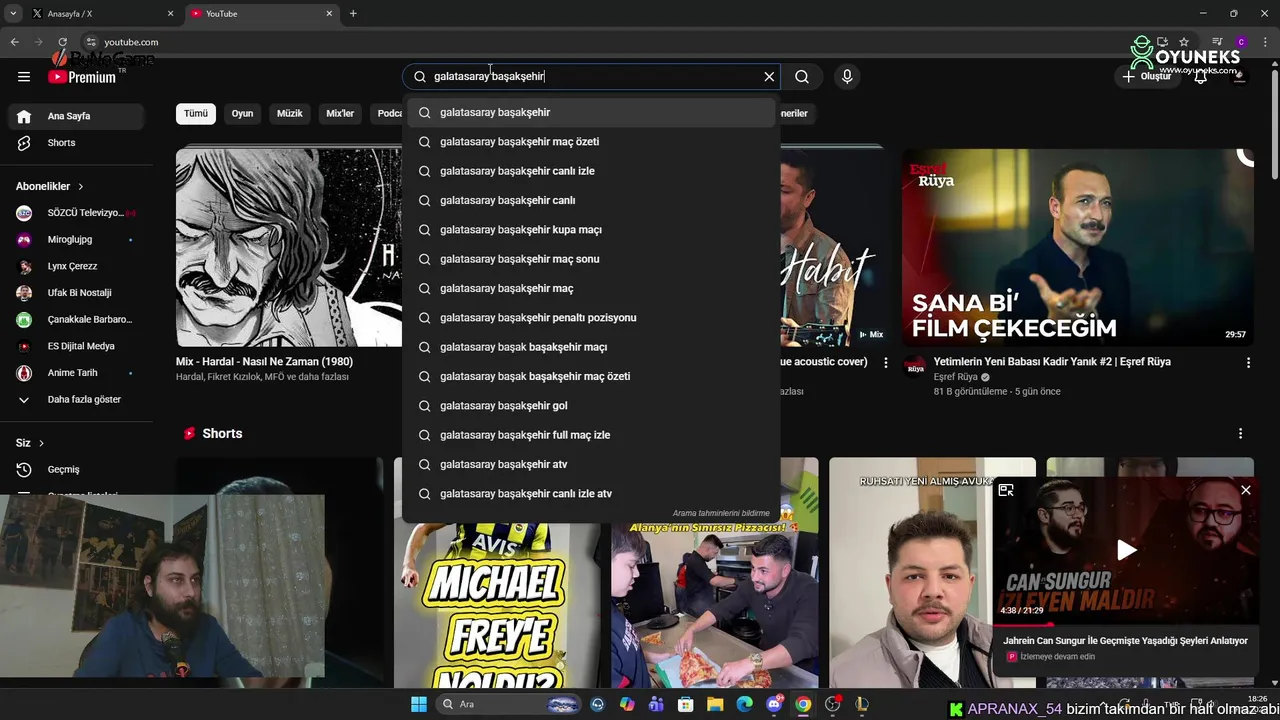Expand Daha fazla göster subscriptions list
1280x720 pixels.
(76, 399)
